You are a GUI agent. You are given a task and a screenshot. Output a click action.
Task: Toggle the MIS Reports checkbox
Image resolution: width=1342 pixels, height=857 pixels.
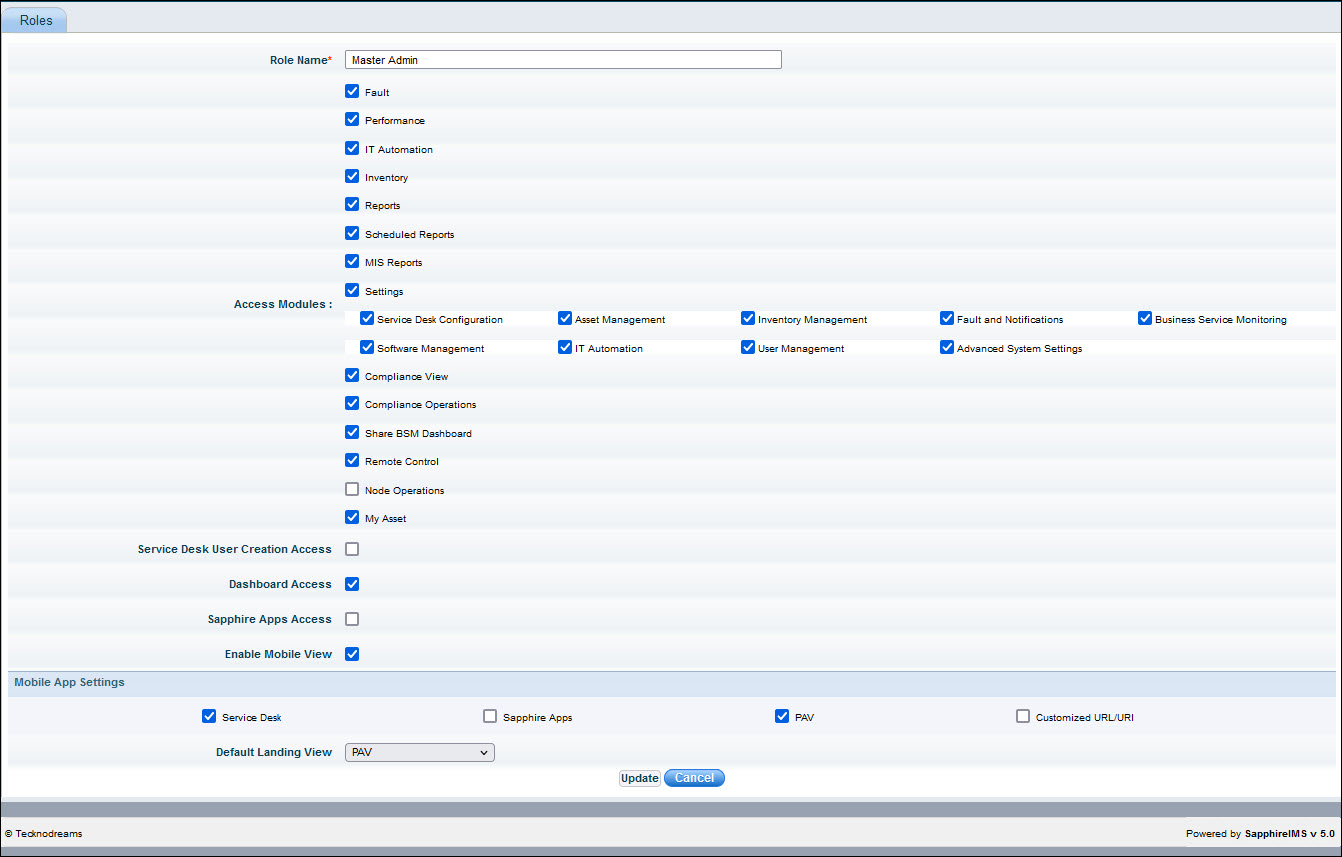pyautogui.click(x=352, y=261)
